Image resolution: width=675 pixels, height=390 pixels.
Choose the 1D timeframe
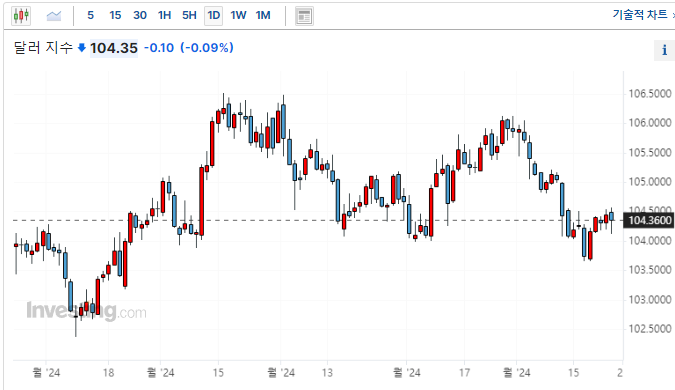click(x=214, y=16)
